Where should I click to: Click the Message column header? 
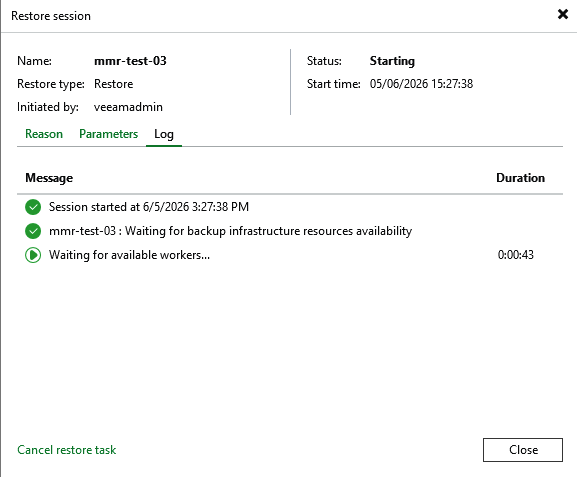pos(49,178)
